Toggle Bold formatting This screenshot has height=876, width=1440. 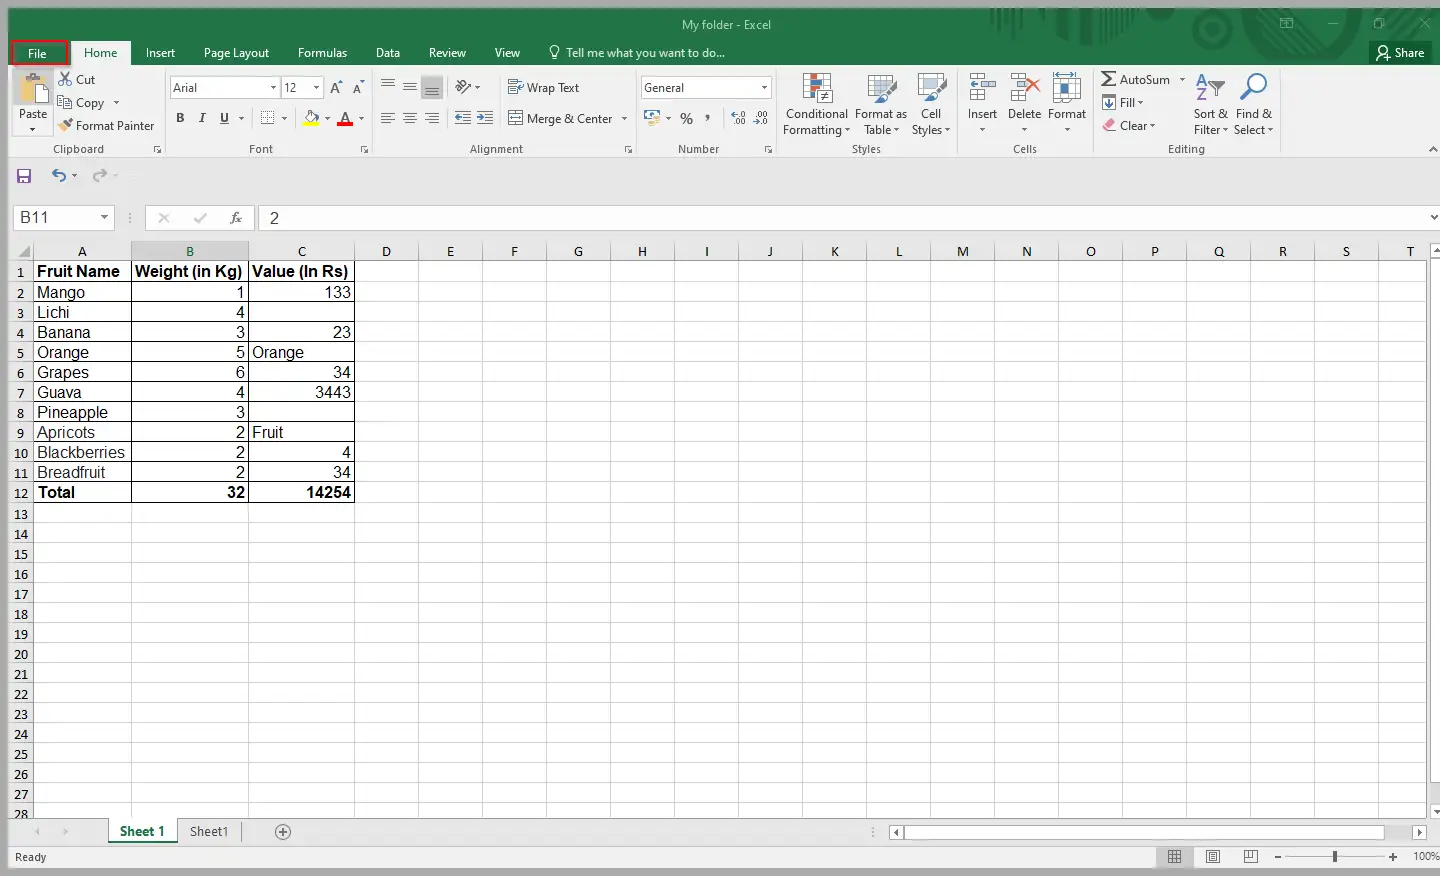point(180,118)
